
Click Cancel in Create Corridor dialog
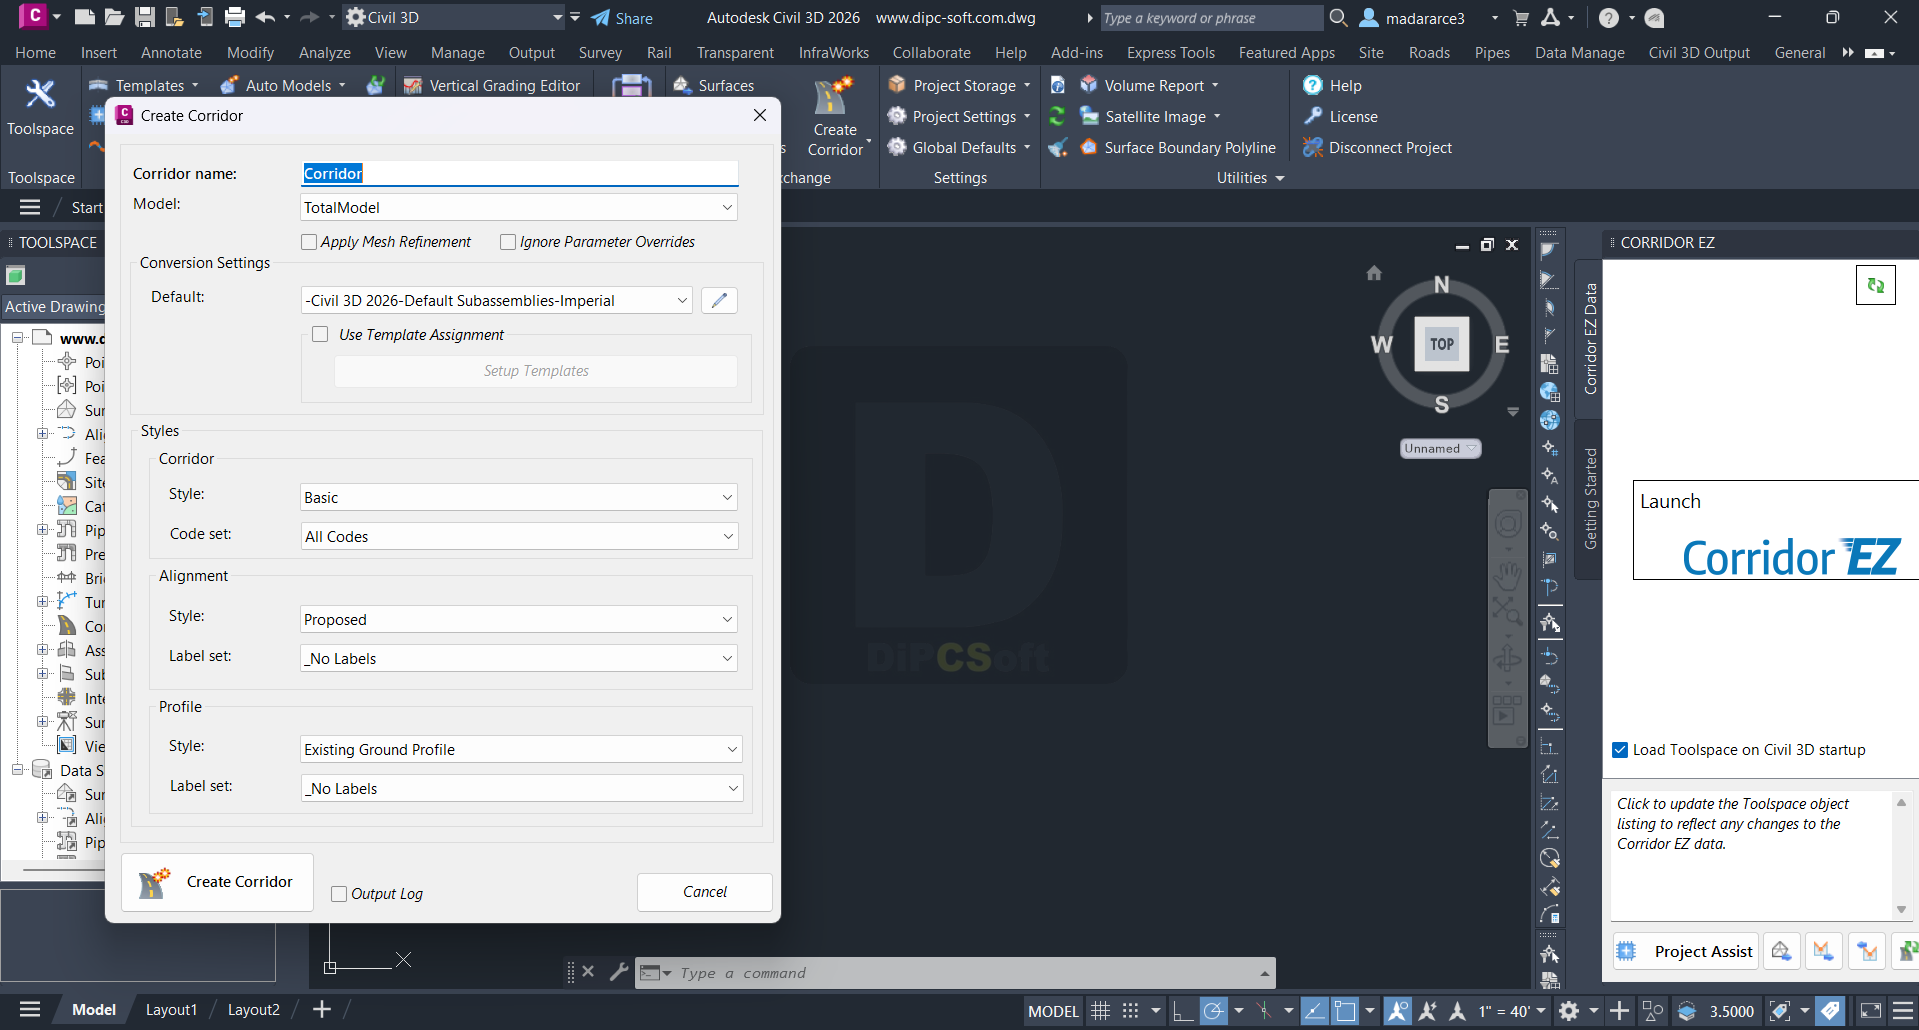point(705,892)
